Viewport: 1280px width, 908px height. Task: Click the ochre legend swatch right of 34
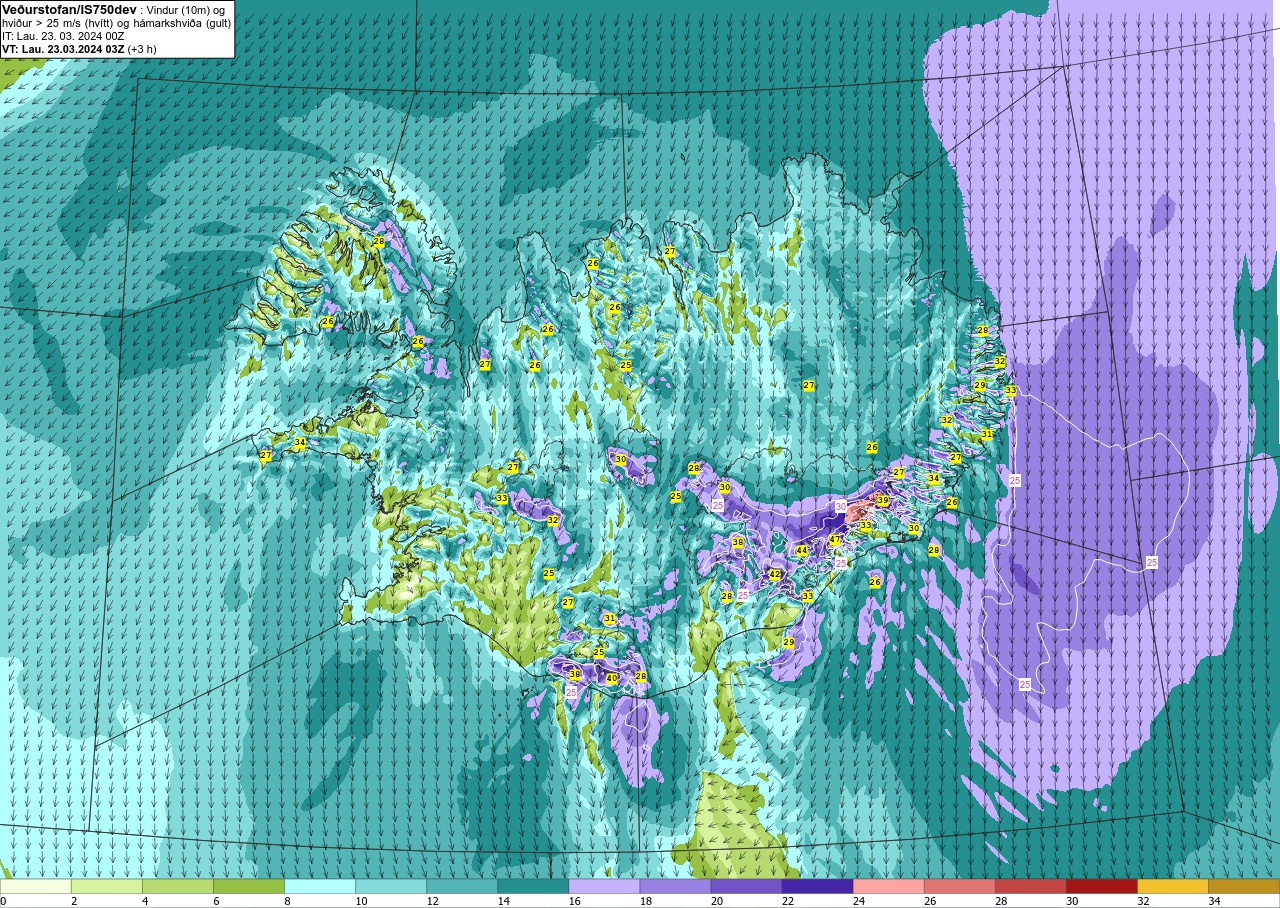click(1243, 886)
